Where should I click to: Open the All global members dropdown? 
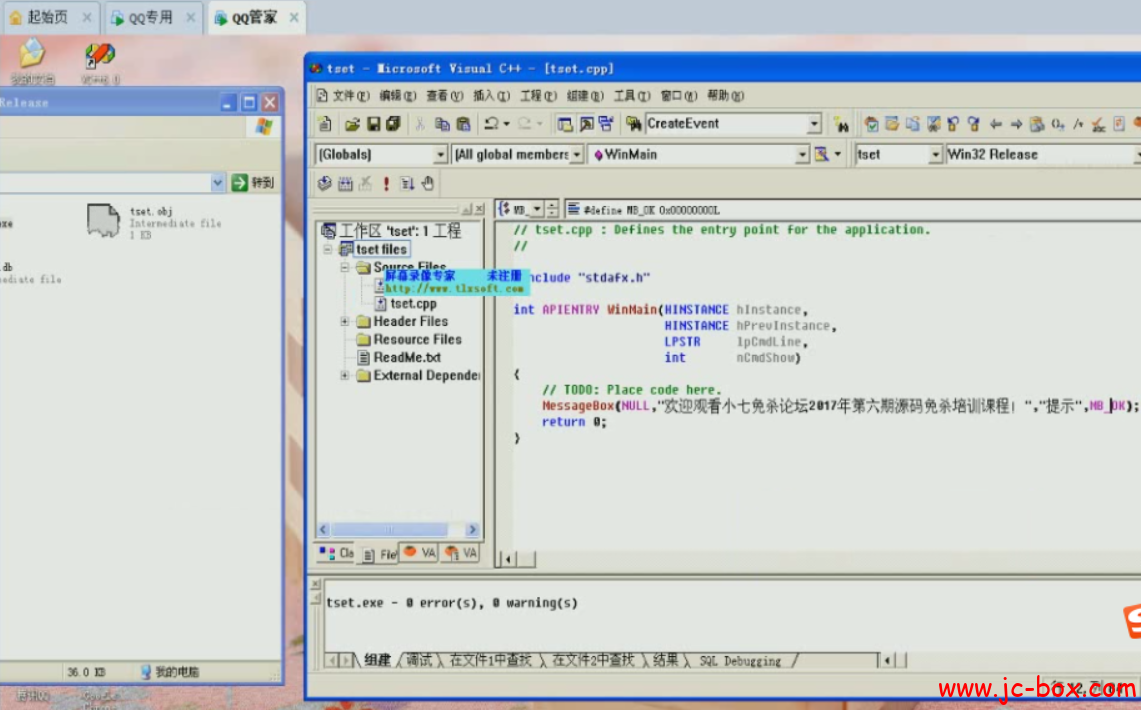point(577,155)
